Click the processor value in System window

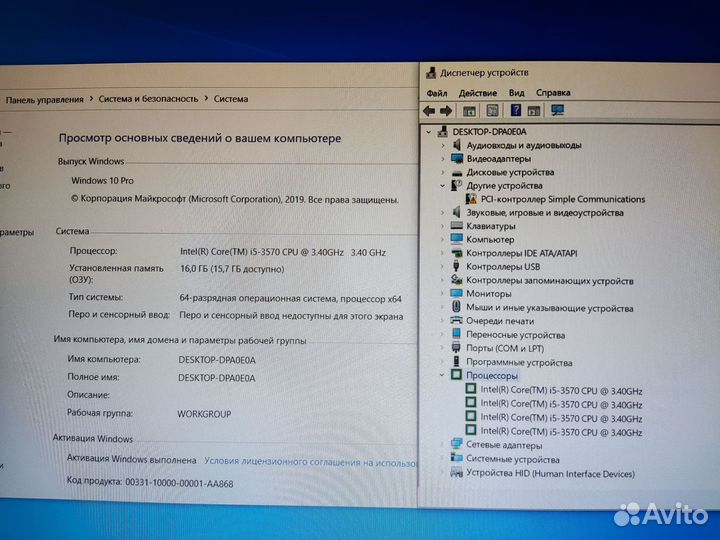click(283, 252)
